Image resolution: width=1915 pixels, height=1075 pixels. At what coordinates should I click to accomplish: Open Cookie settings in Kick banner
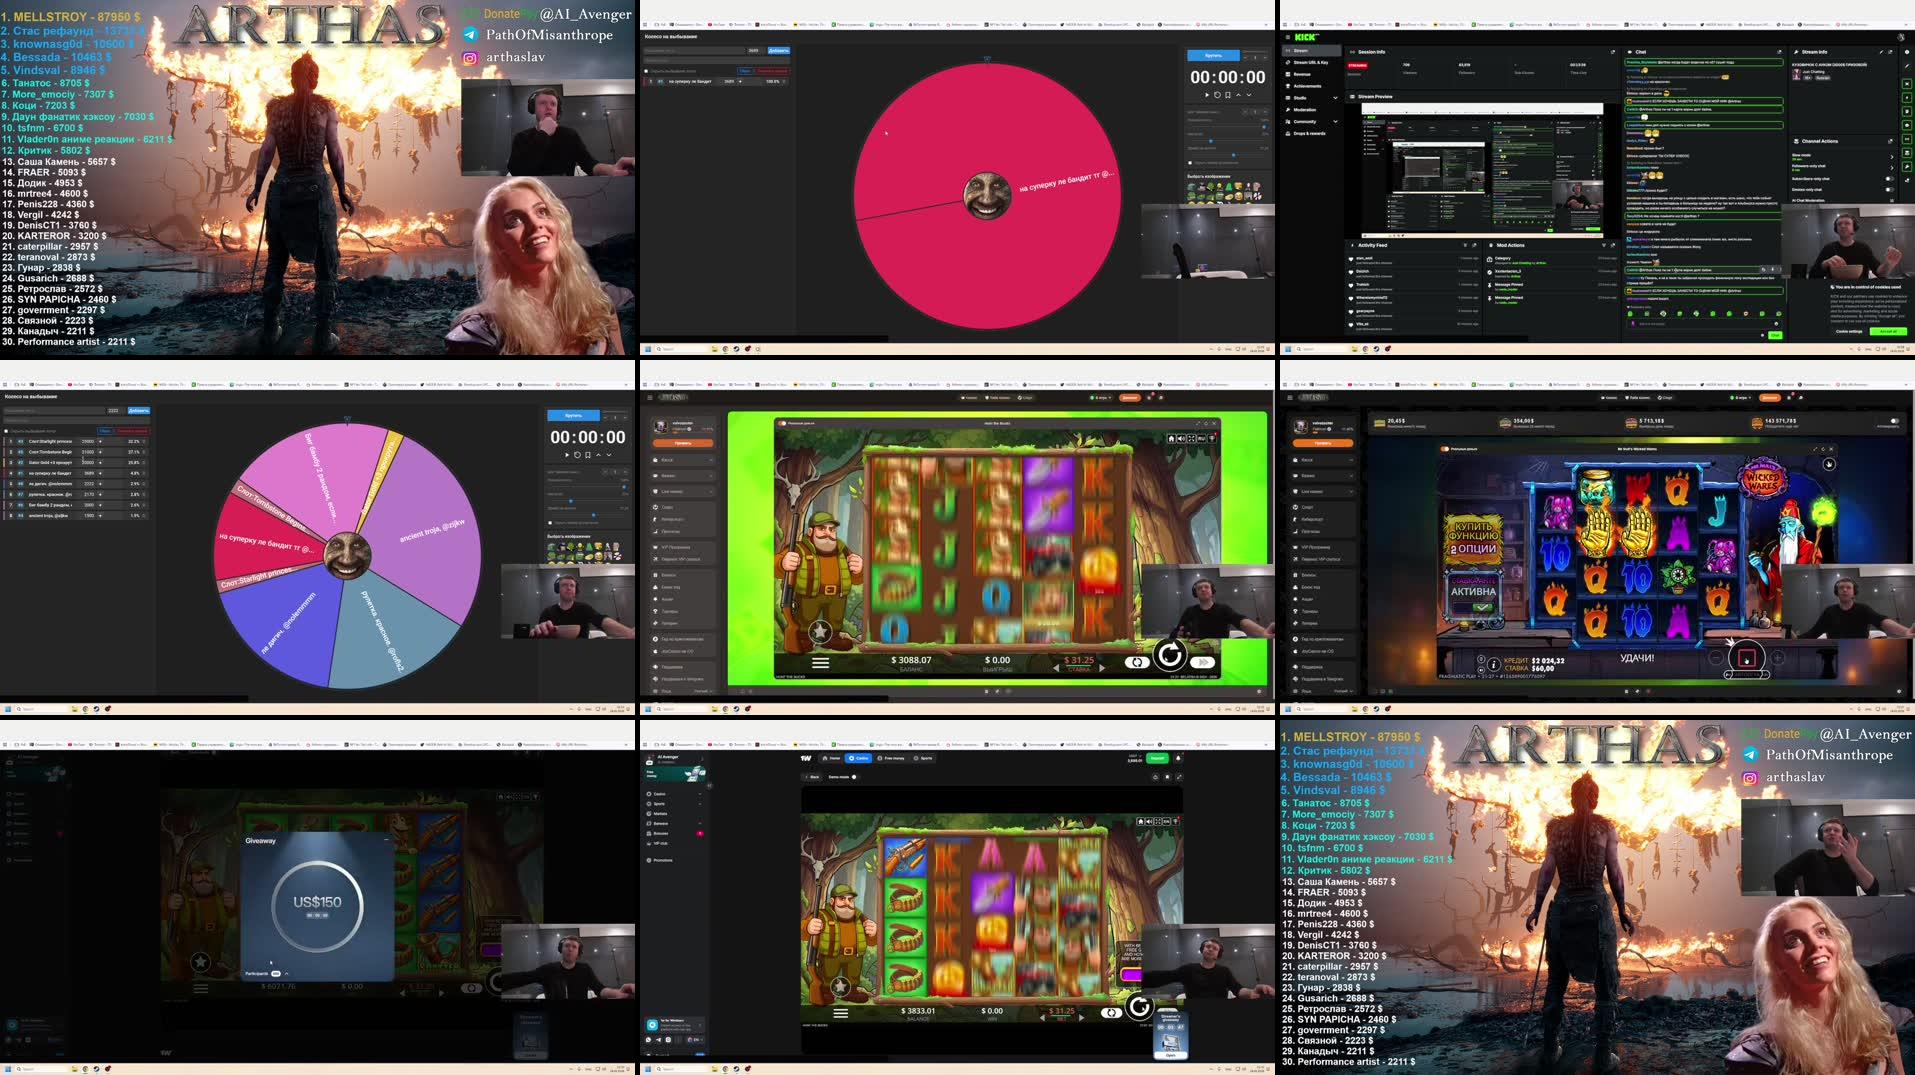click(x=1849, y=331)
